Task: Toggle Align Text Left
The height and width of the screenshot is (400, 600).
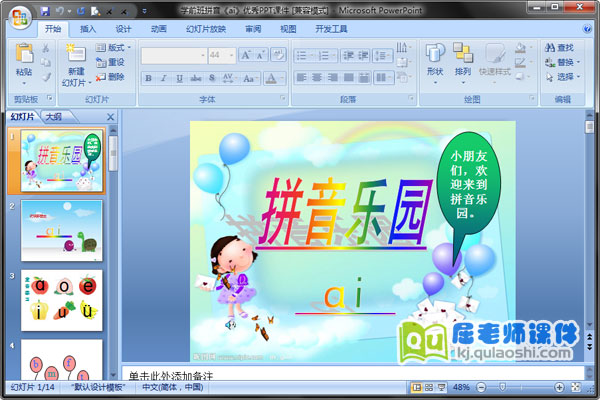Action: point(302,78)
